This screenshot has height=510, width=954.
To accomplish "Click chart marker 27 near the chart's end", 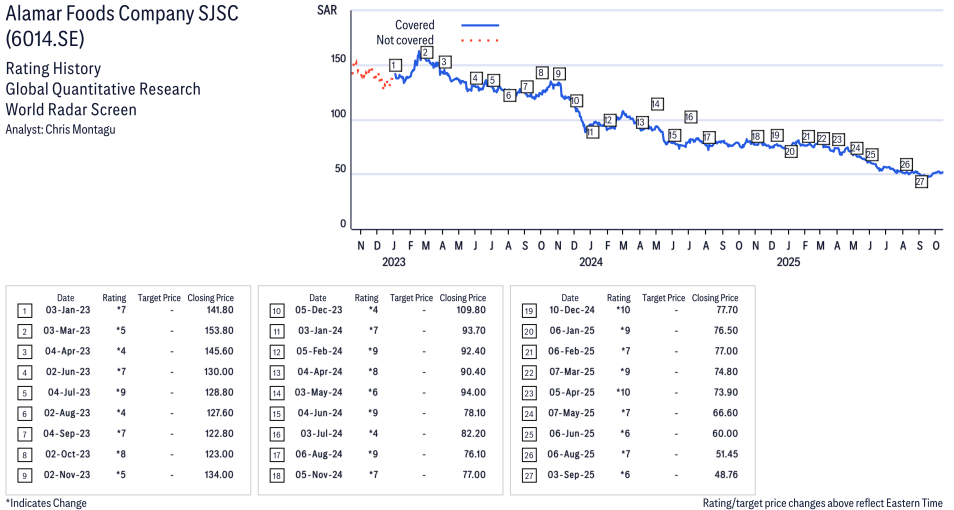I will (x=921, y=181).
